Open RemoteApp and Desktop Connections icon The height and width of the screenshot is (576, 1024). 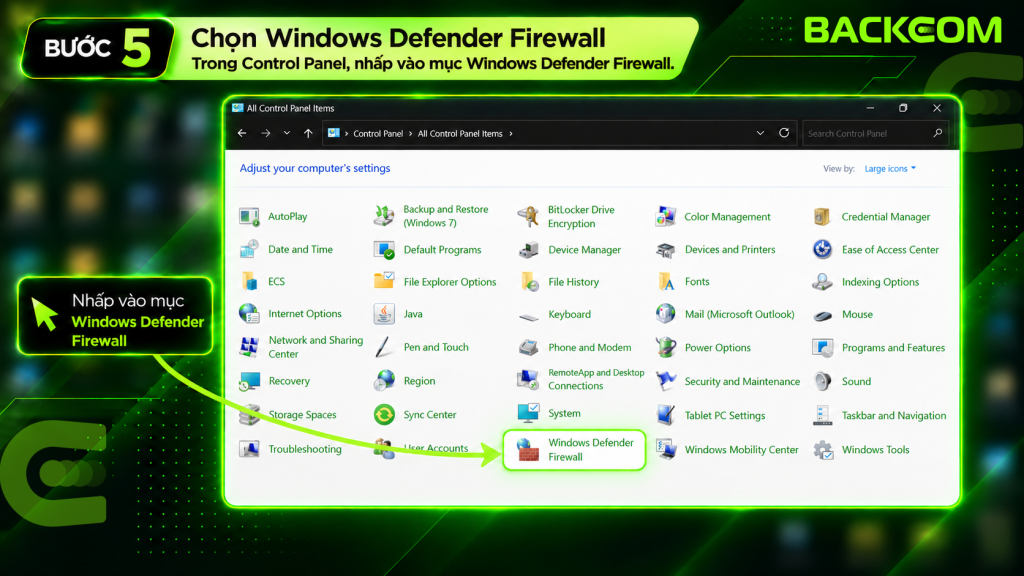pyautogui.click(x=528, y=379)
